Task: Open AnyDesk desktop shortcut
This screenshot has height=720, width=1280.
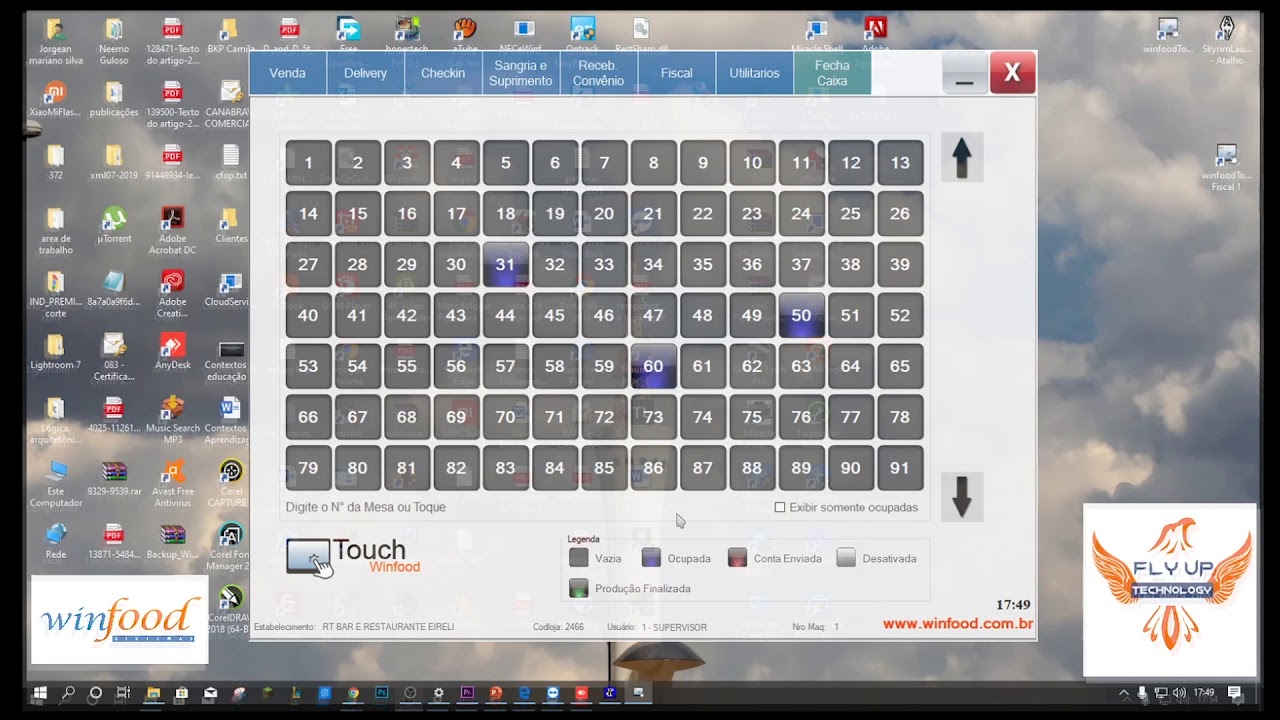Action: (172, 352)
